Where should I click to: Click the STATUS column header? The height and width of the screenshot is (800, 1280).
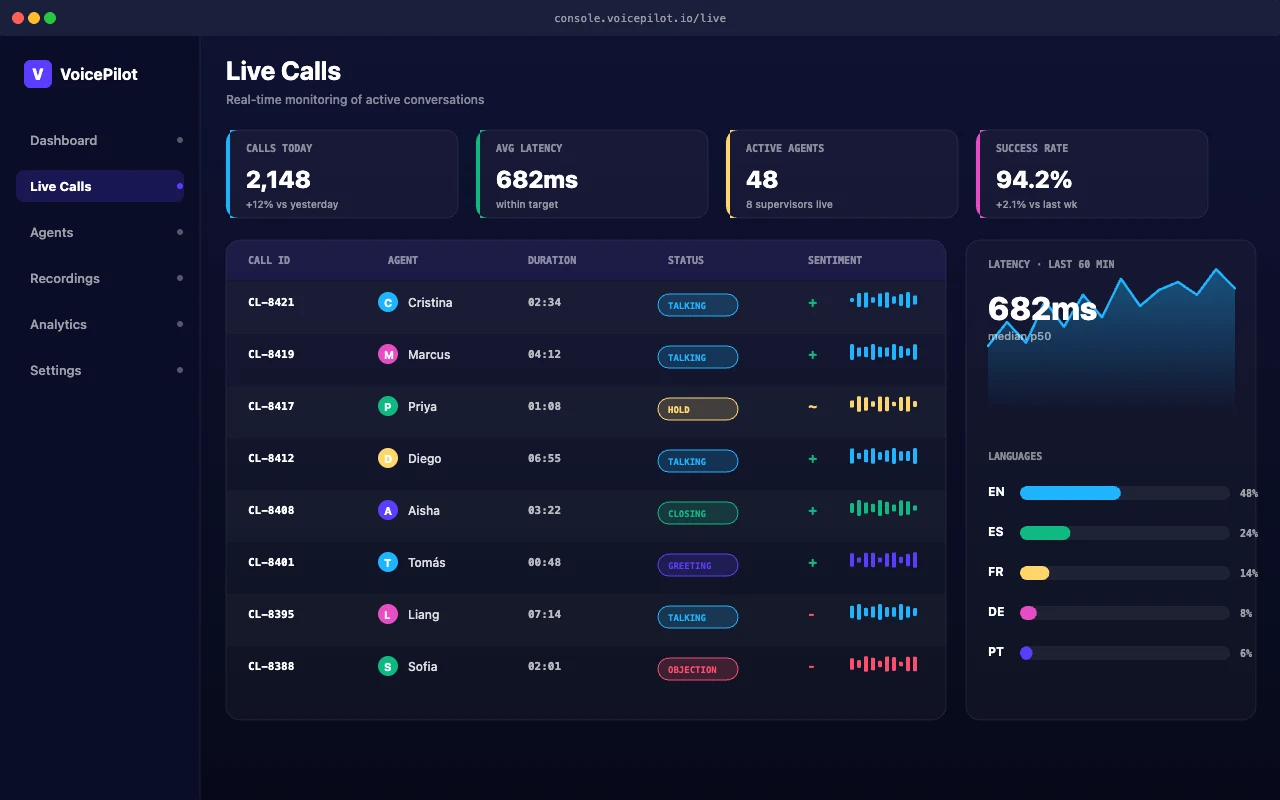(x=686, y=260)
